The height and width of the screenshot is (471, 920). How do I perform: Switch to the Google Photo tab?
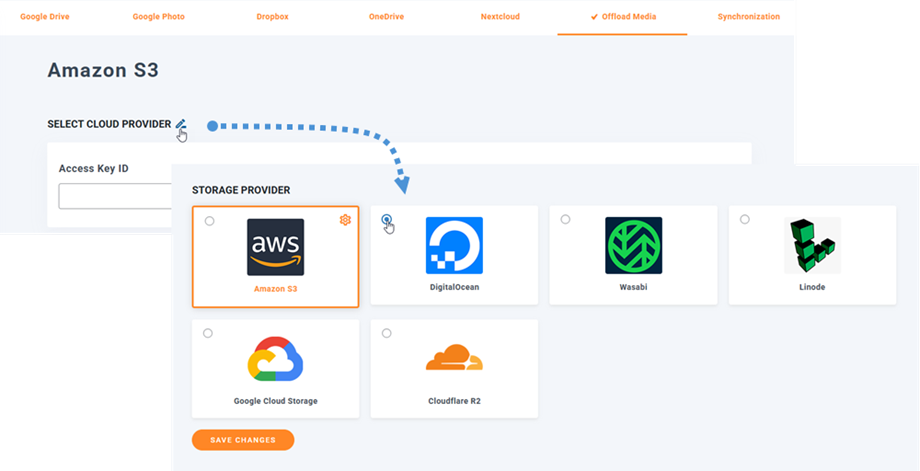(x=158, y=16)
